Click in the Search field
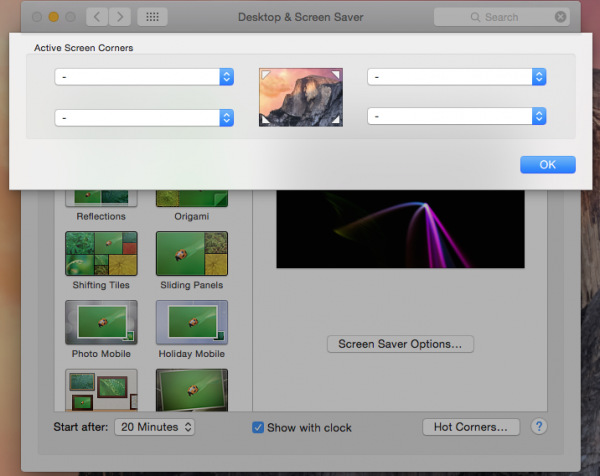 [x=500, y=17]
